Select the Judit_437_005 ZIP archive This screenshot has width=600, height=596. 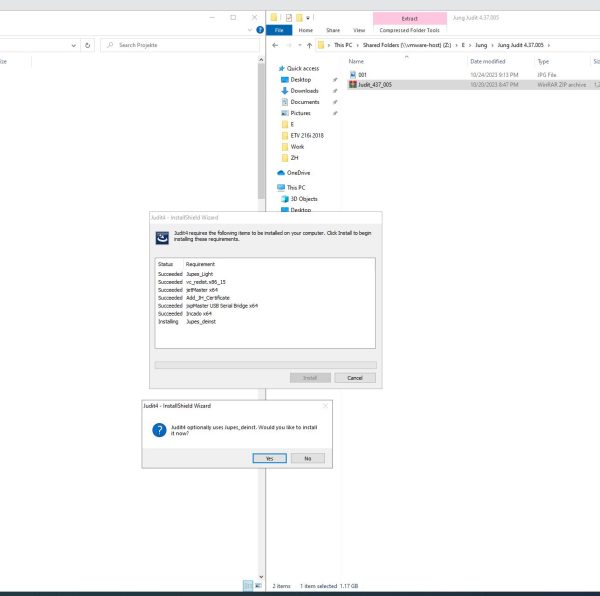pos(375,85)
